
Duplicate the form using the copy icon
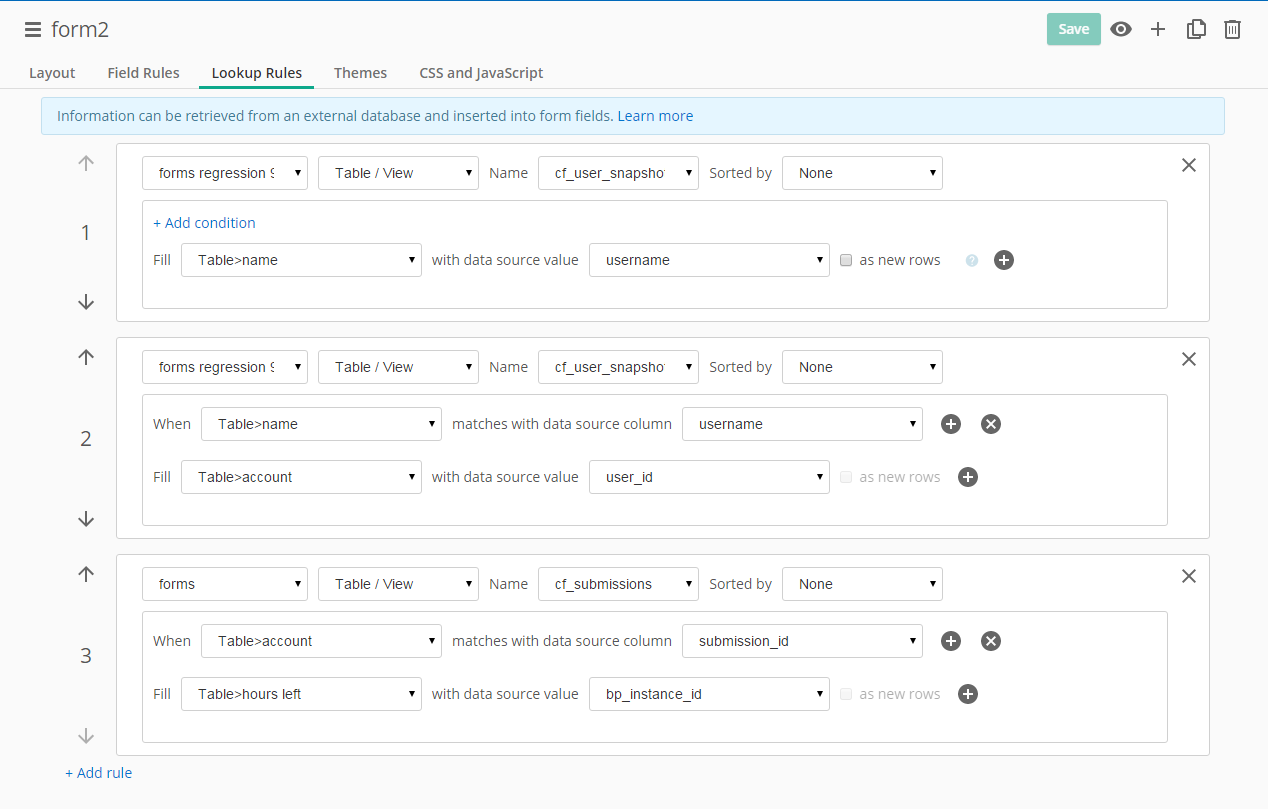pyautogui.click(x=1196, y=29)
